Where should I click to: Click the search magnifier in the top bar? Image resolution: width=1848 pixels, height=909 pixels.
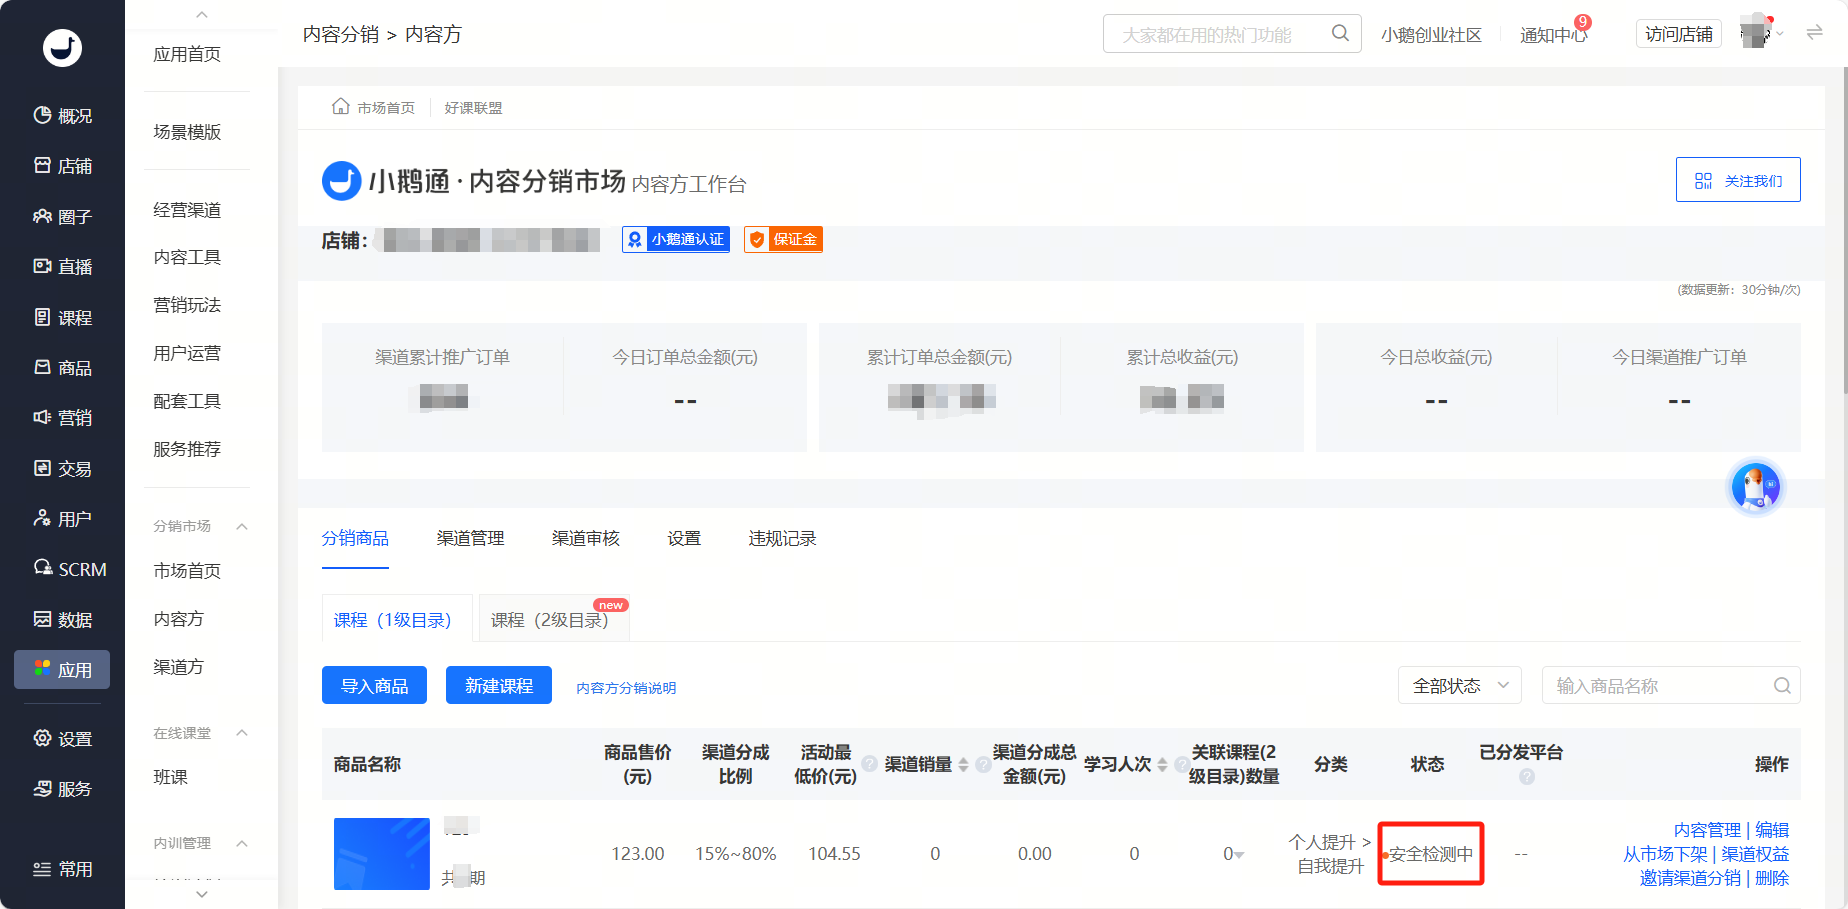pyautogui.click(x=1340, y=33)
